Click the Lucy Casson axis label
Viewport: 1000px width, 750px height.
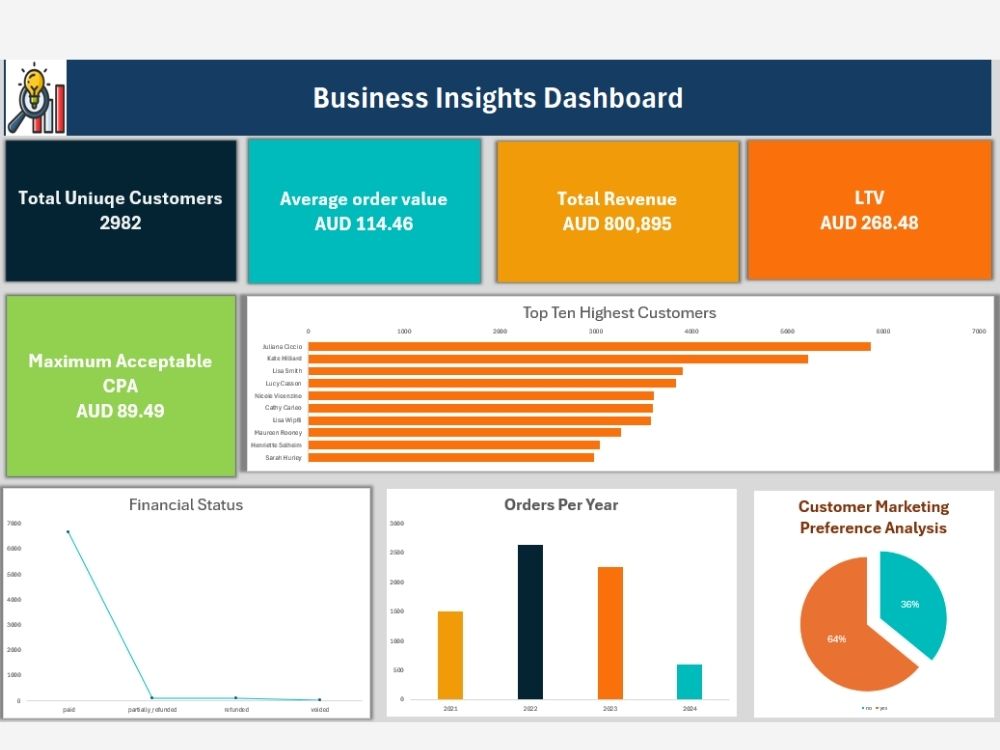coord(283,383)
